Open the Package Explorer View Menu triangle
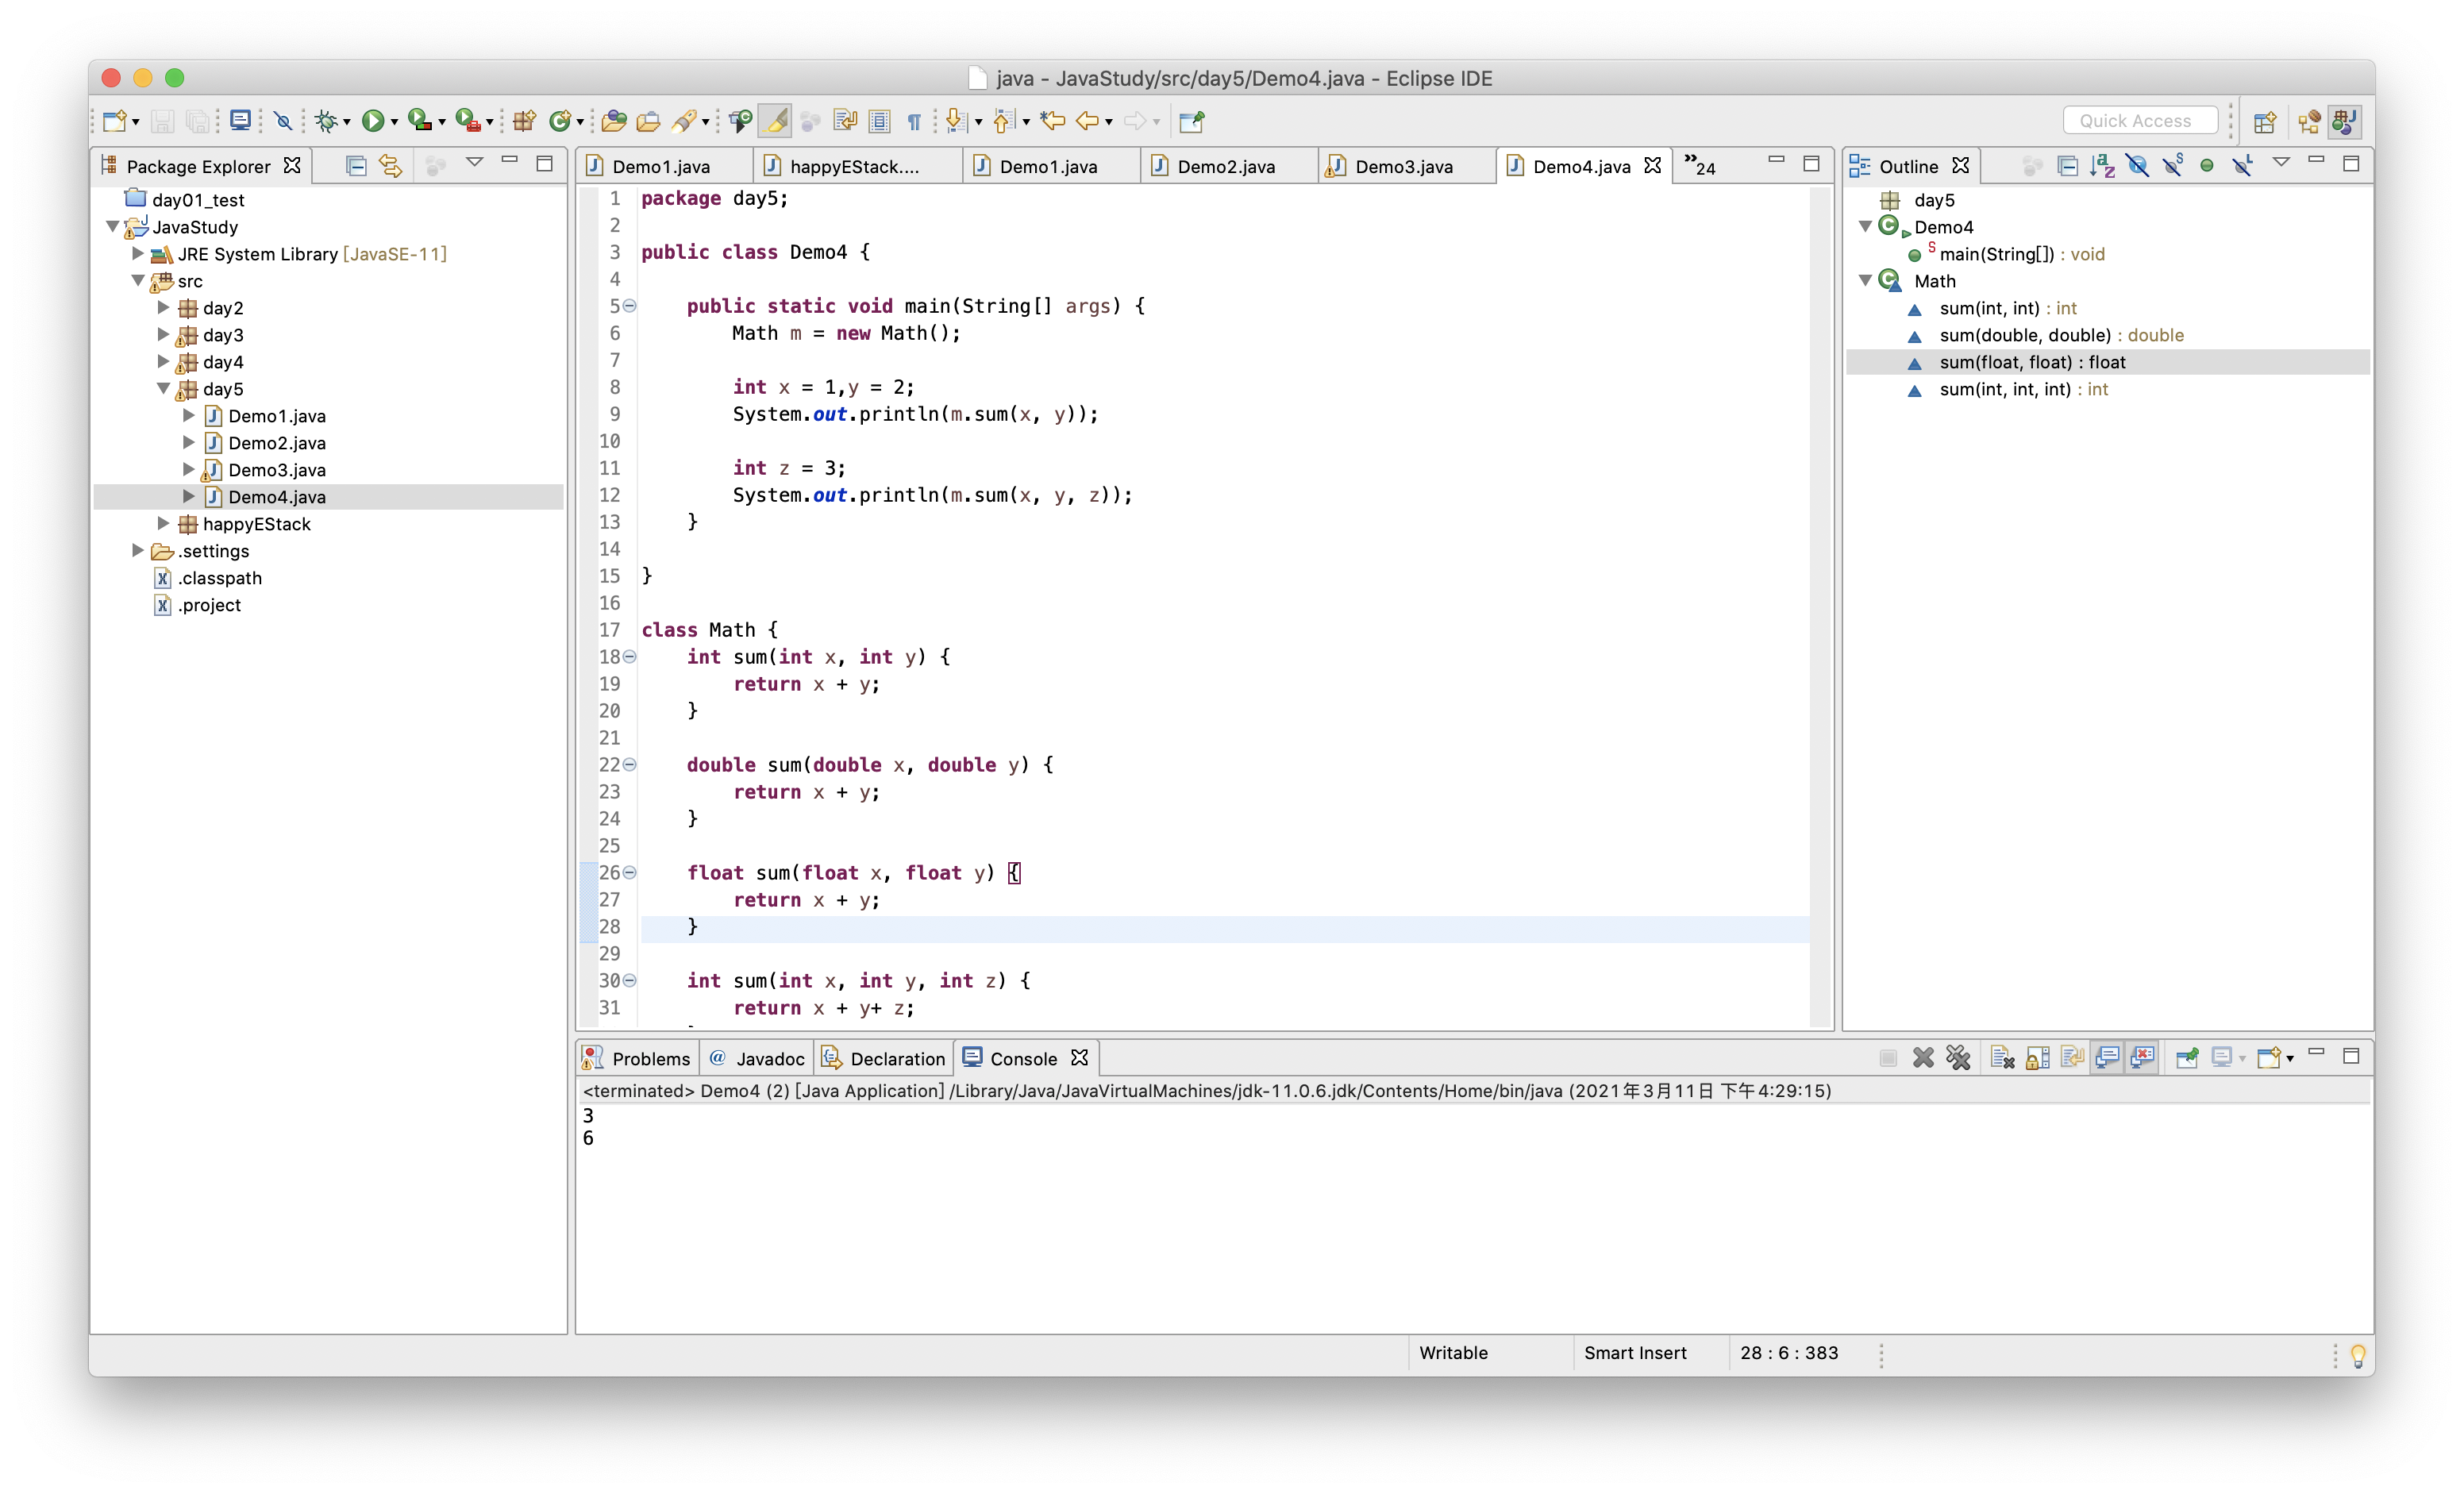2464x1494 pixels. point(474,162)
